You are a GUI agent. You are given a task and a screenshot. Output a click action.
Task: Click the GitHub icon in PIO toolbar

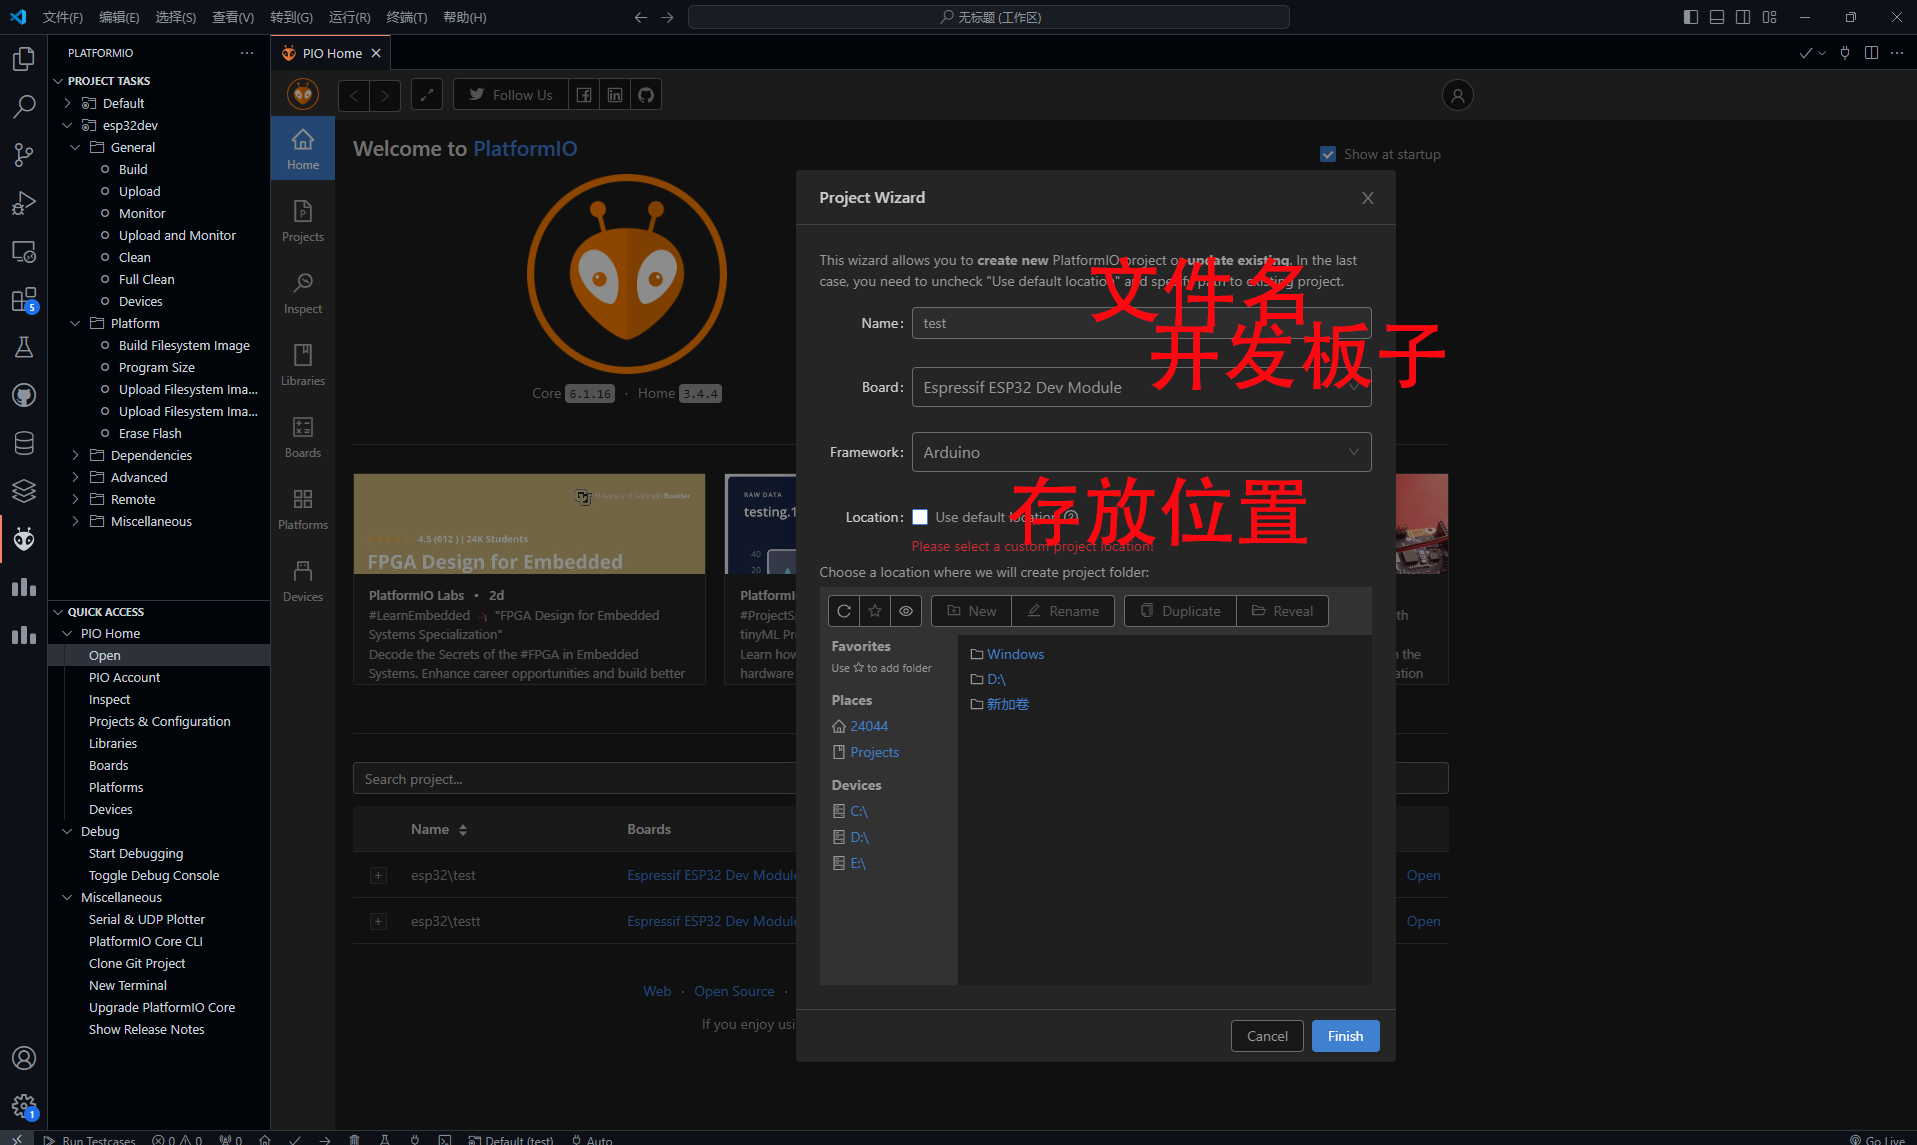click(646, 95)
